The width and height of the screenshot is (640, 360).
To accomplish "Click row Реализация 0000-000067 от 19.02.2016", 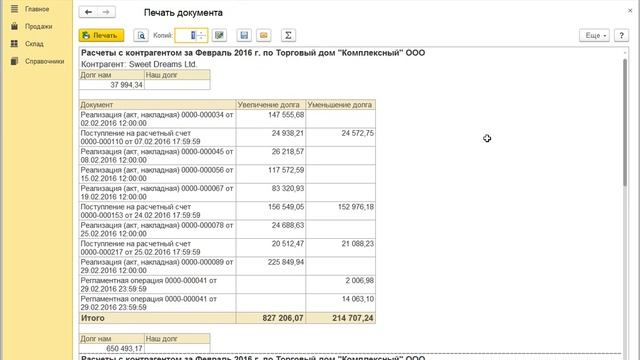I will click(x=158, y=192).
